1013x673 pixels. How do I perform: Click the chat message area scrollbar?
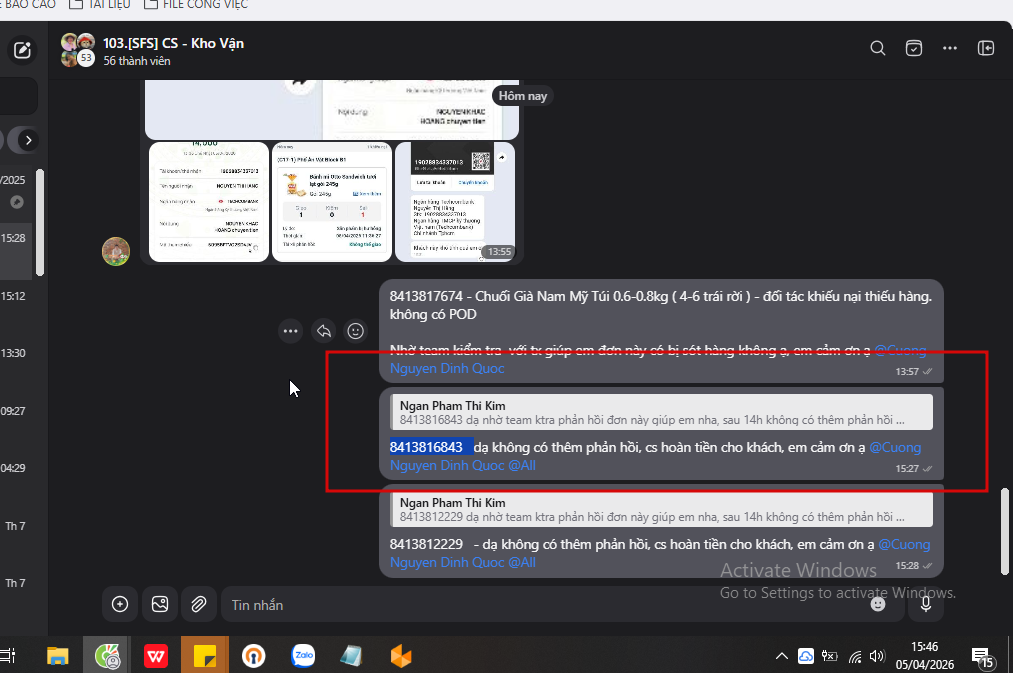point(1005,532)
